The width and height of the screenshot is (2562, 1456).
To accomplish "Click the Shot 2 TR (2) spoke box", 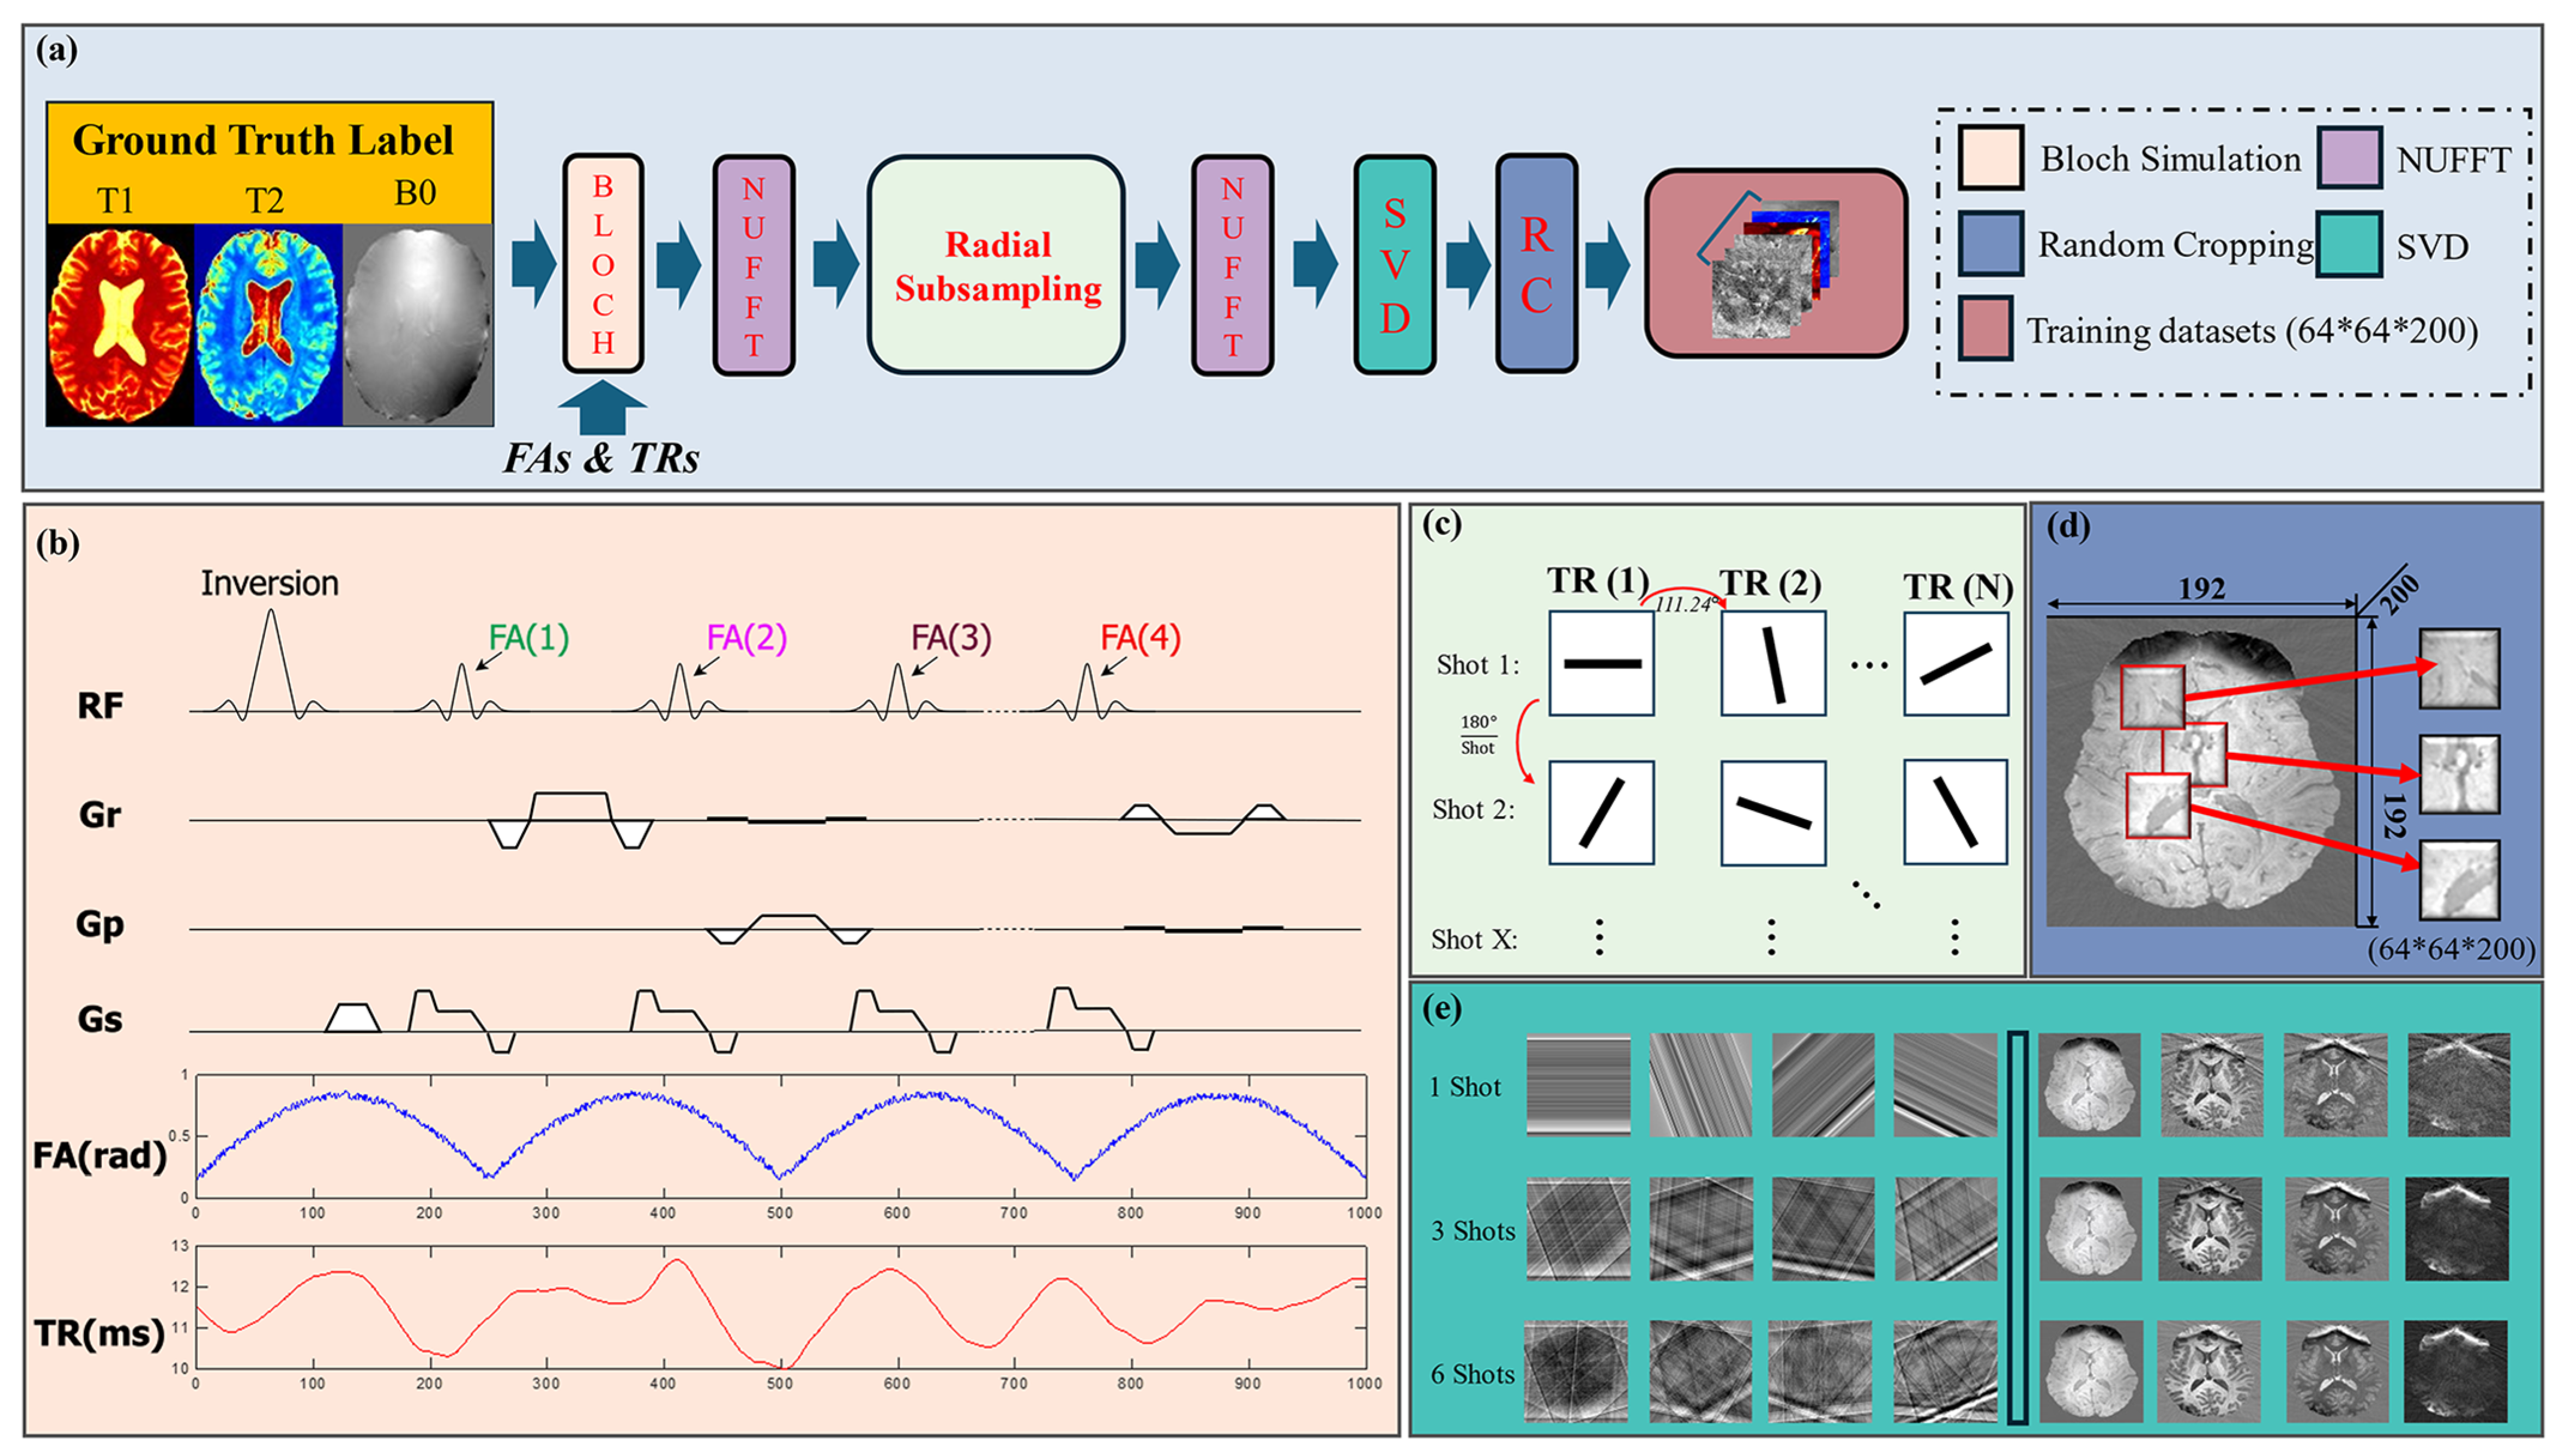I will 1773,812.
